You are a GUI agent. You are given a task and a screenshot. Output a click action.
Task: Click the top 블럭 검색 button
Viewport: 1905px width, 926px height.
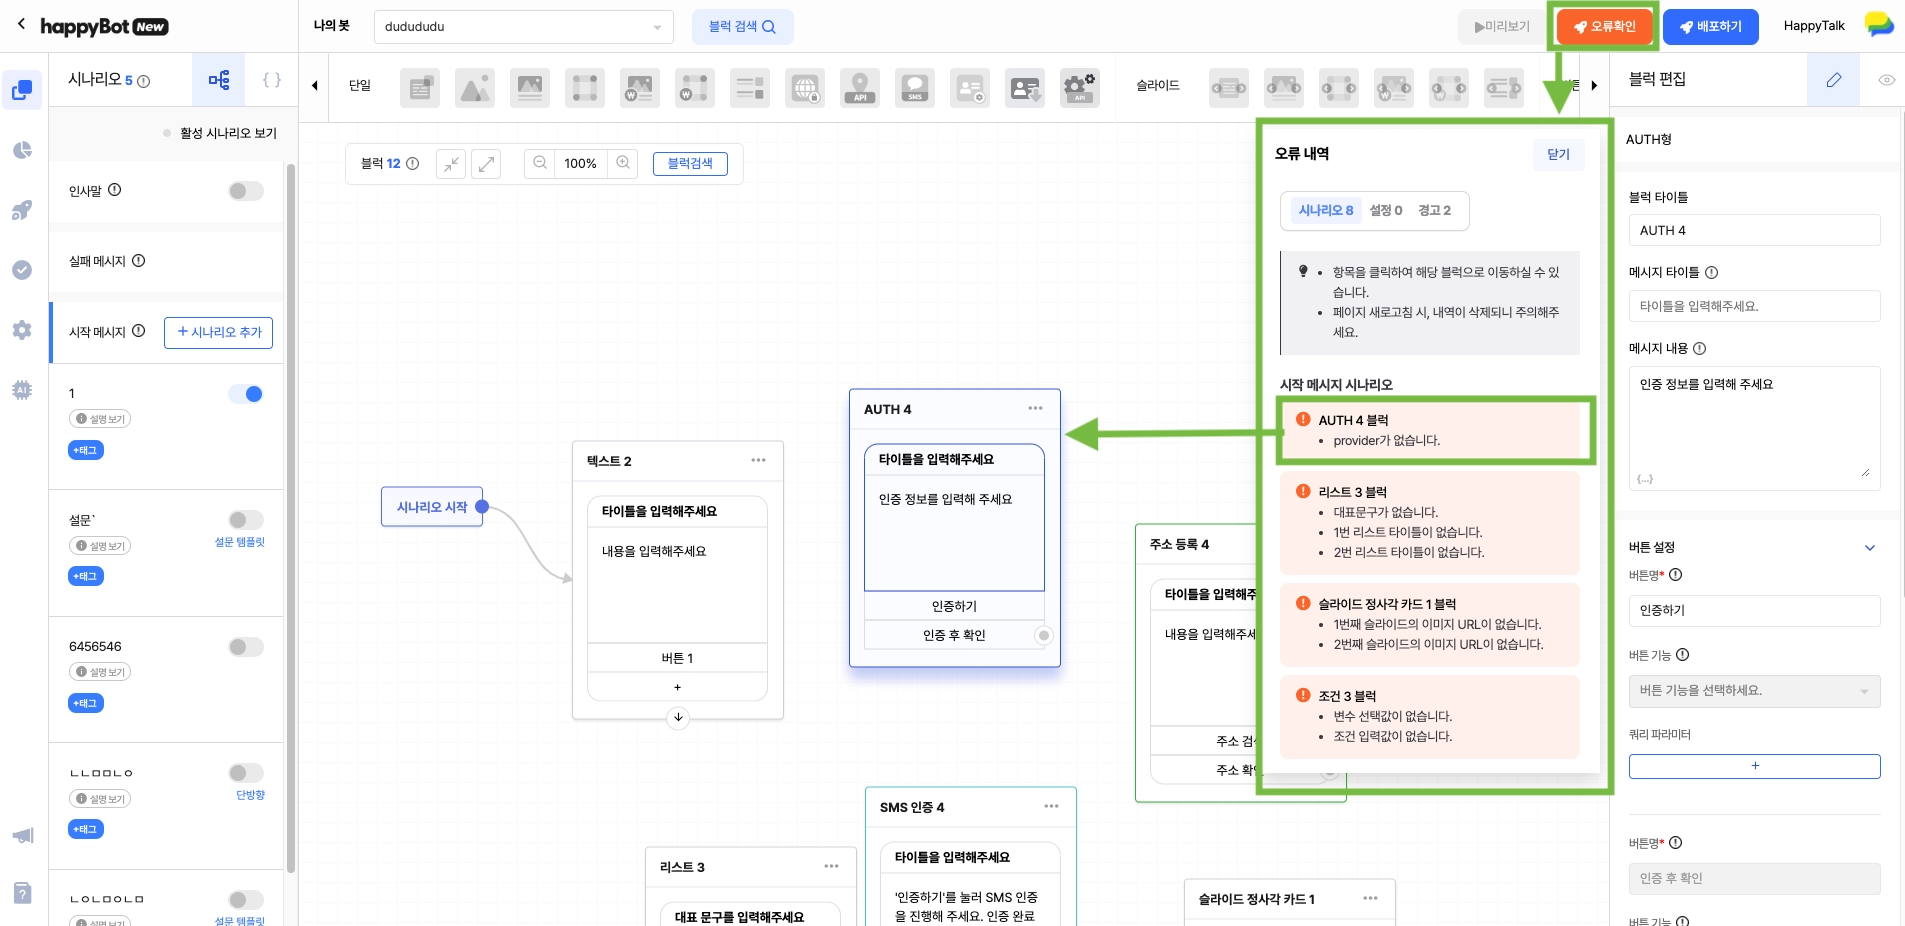coord(742,27)
